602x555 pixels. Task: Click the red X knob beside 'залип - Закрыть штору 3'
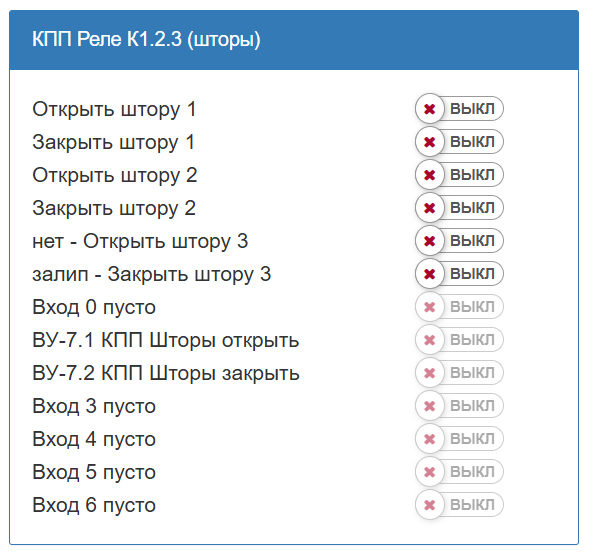click(430, 274)
